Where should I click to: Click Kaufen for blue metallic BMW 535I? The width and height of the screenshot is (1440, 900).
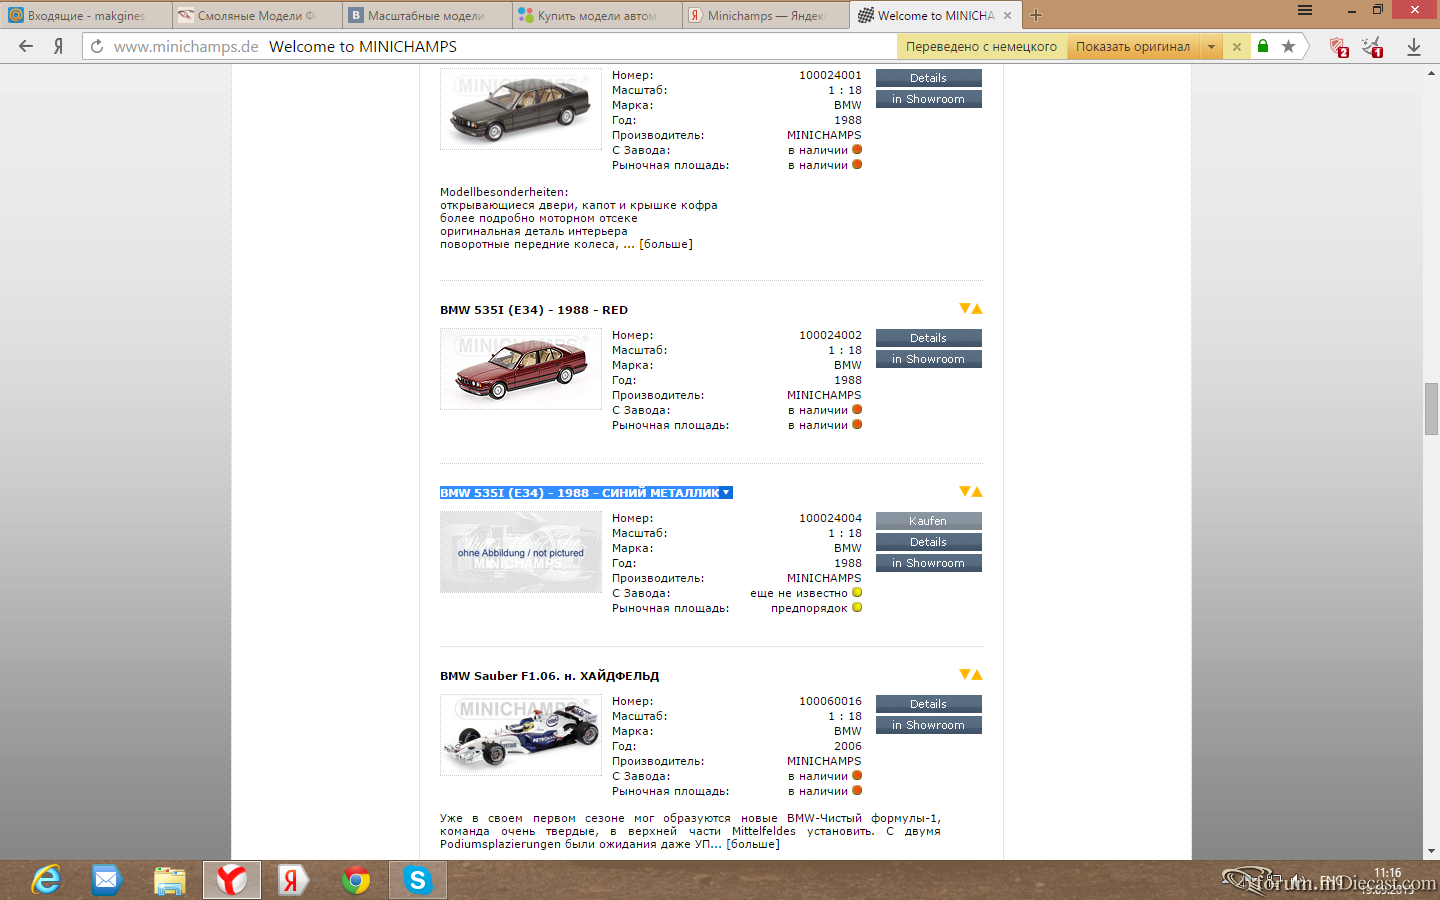[928, 521]
